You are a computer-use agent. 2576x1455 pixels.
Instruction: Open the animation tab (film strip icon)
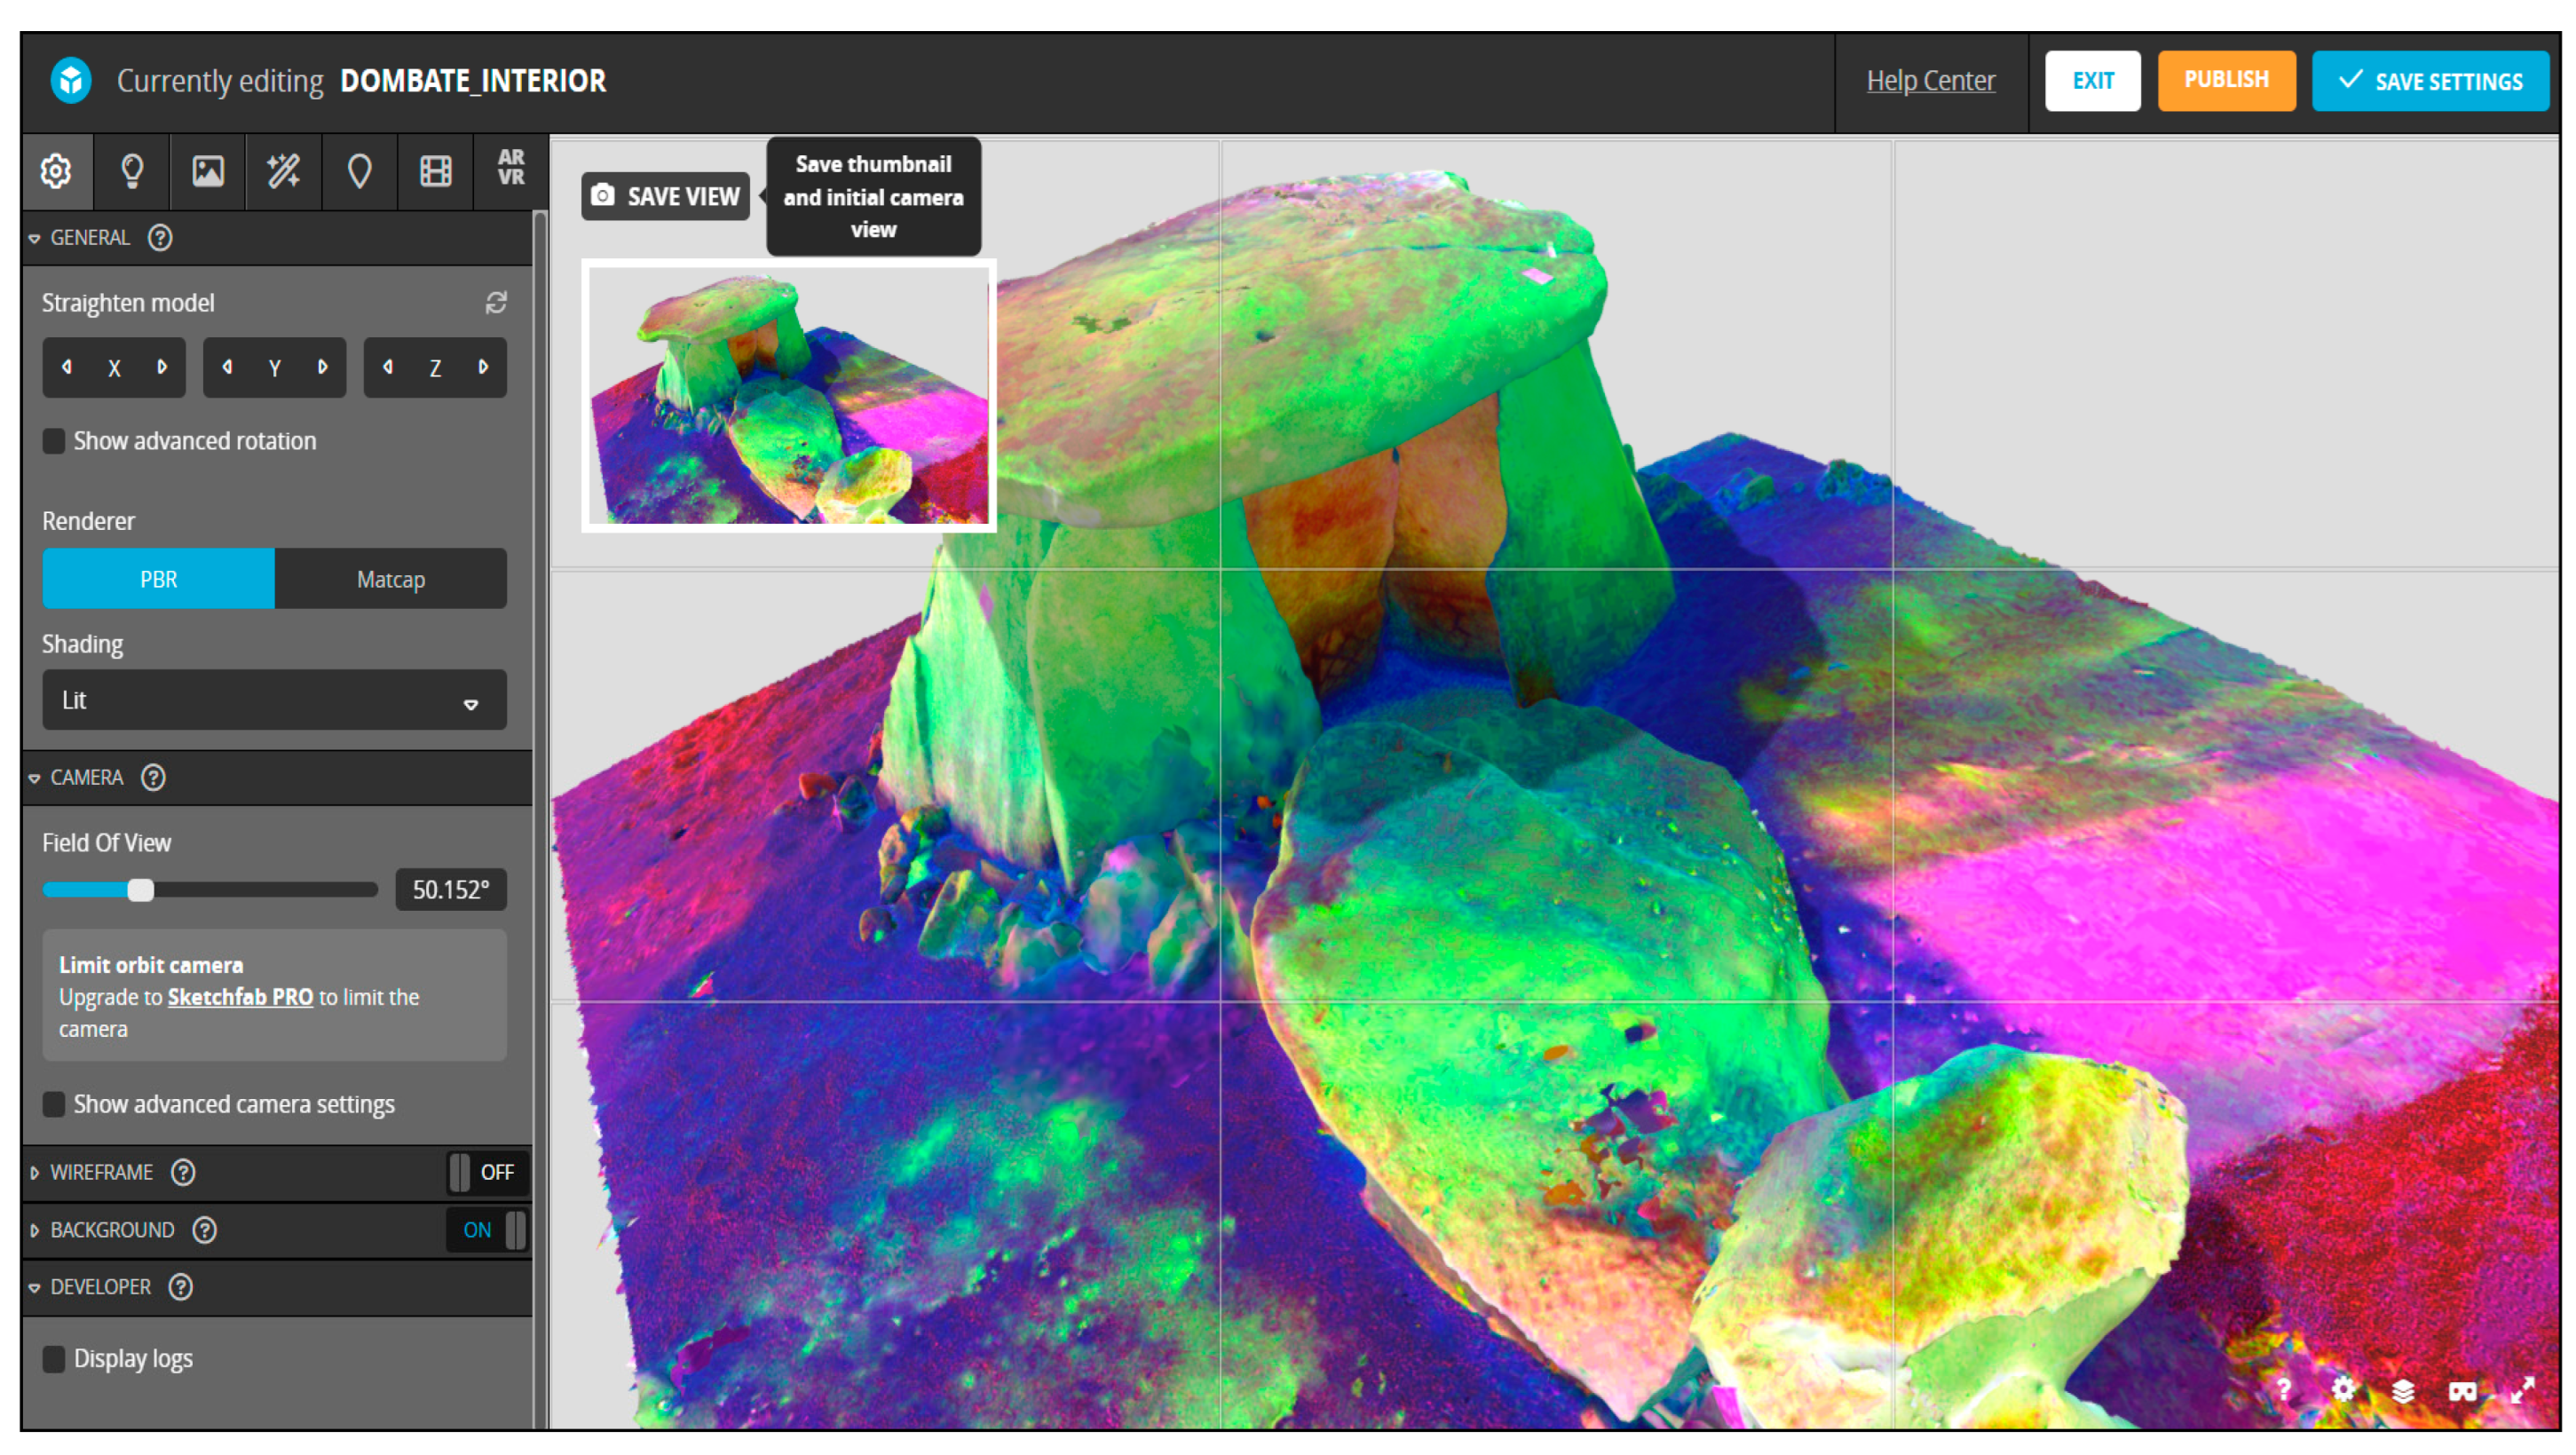tap(435, 171)
